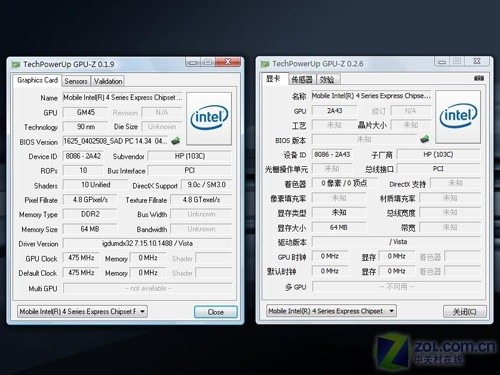This screenshot has height=375, width=500.
Task: Click the 关闭(C) button
Action: [x=464, y=311]
